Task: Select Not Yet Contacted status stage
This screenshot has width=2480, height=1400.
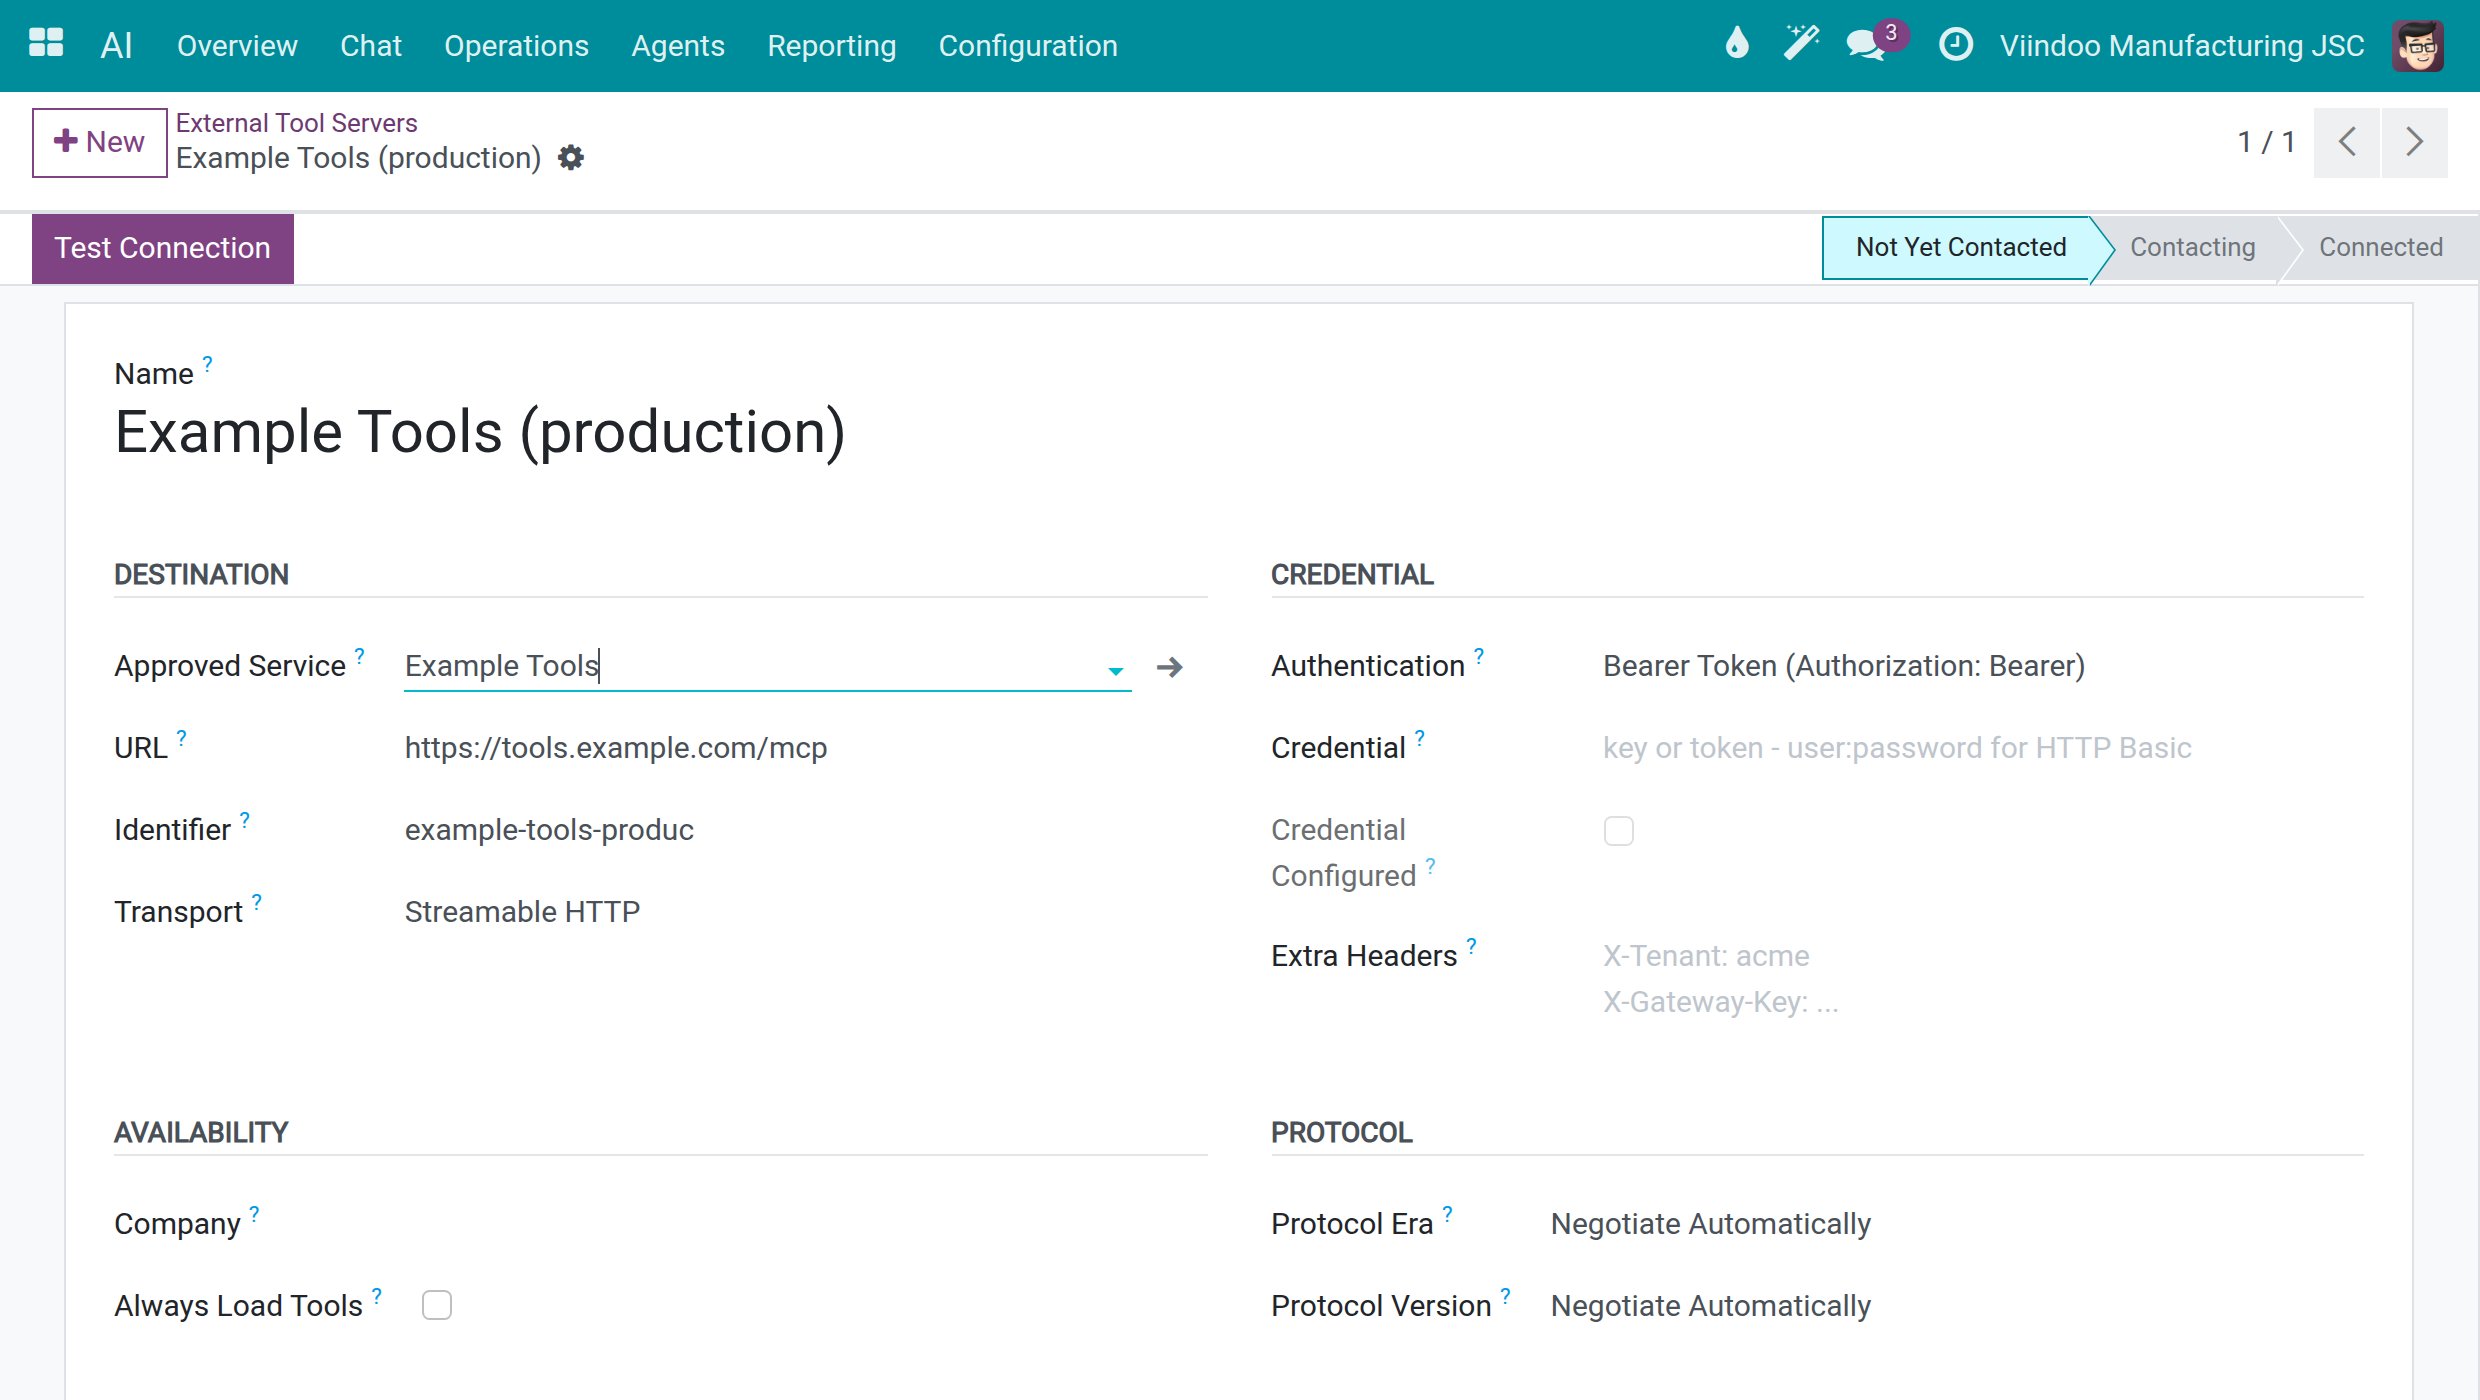Action: pyautogui.click(x=1960, y=247)
